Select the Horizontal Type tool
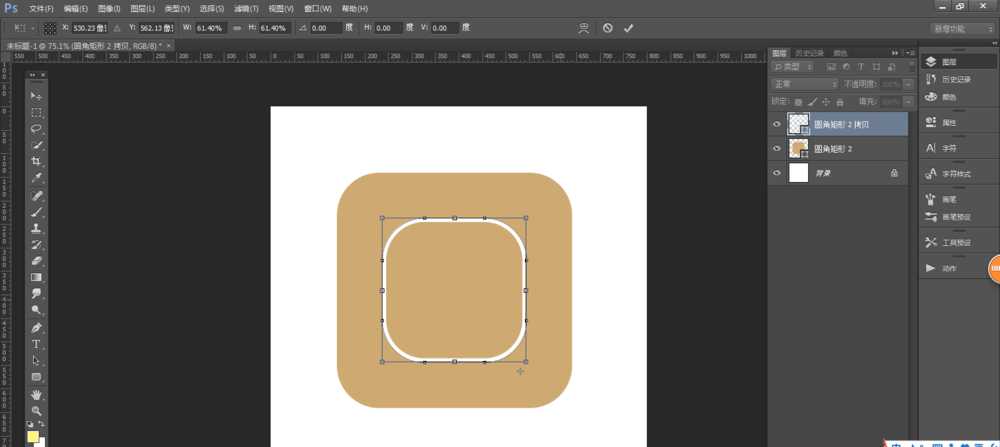1000x447 pixels. [36, 344]
